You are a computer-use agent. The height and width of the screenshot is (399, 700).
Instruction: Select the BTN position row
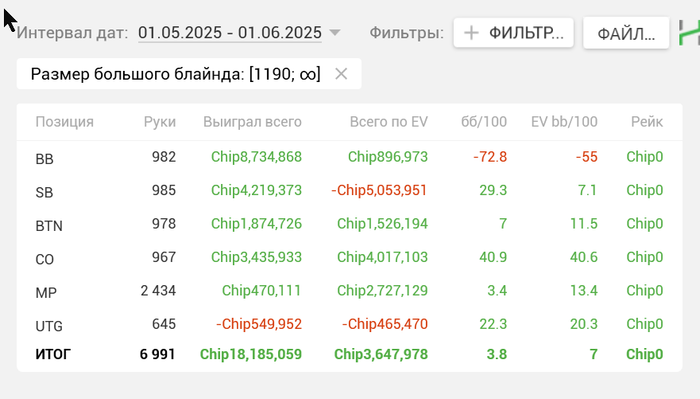(350, 224)
